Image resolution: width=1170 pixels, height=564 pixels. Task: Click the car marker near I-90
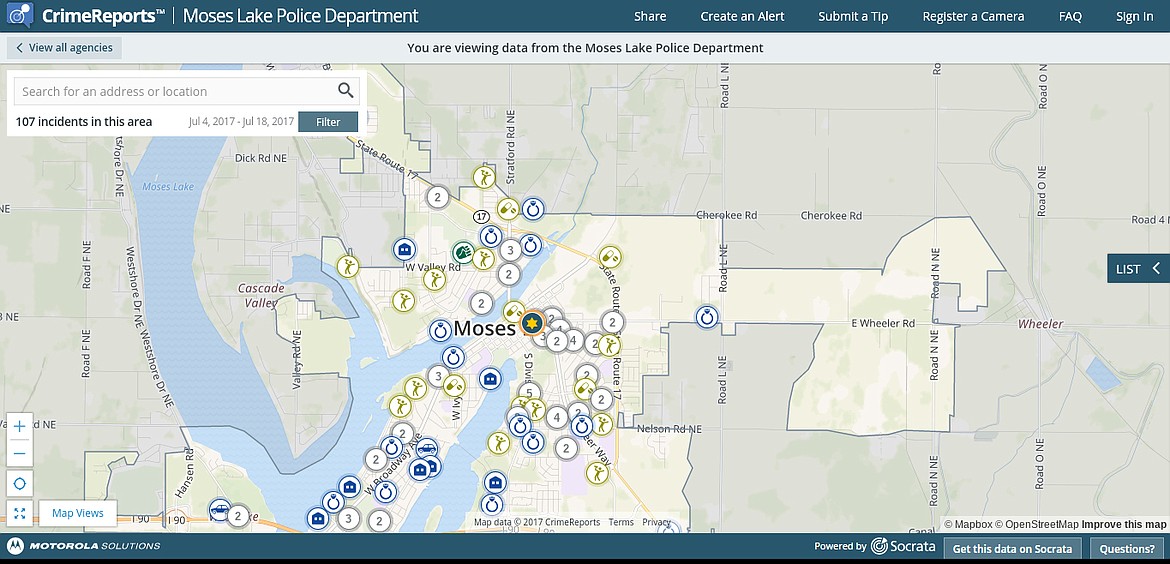click(x=219, y=511)
